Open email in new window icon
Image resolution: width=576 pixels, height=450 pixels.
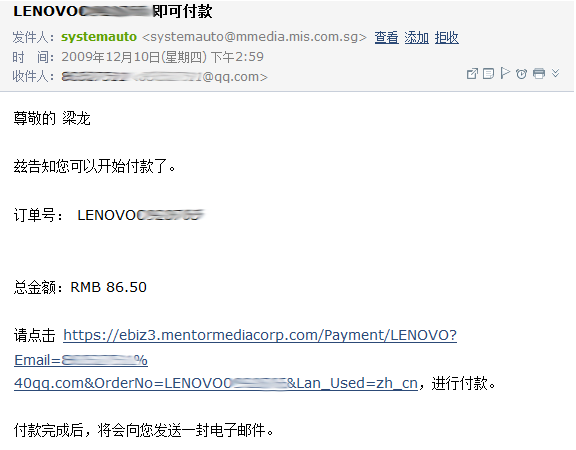[x=472, y=74]
